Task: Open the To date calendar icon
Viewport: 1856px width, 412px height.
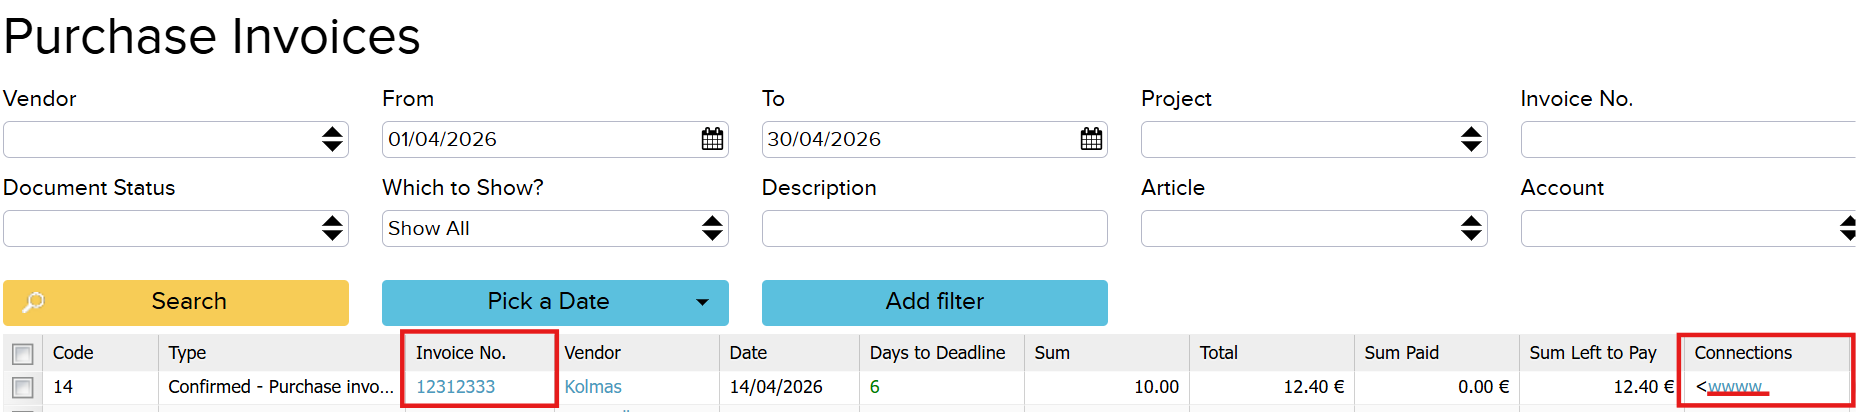Action: pyautogui.click(x=1091, y=139)
